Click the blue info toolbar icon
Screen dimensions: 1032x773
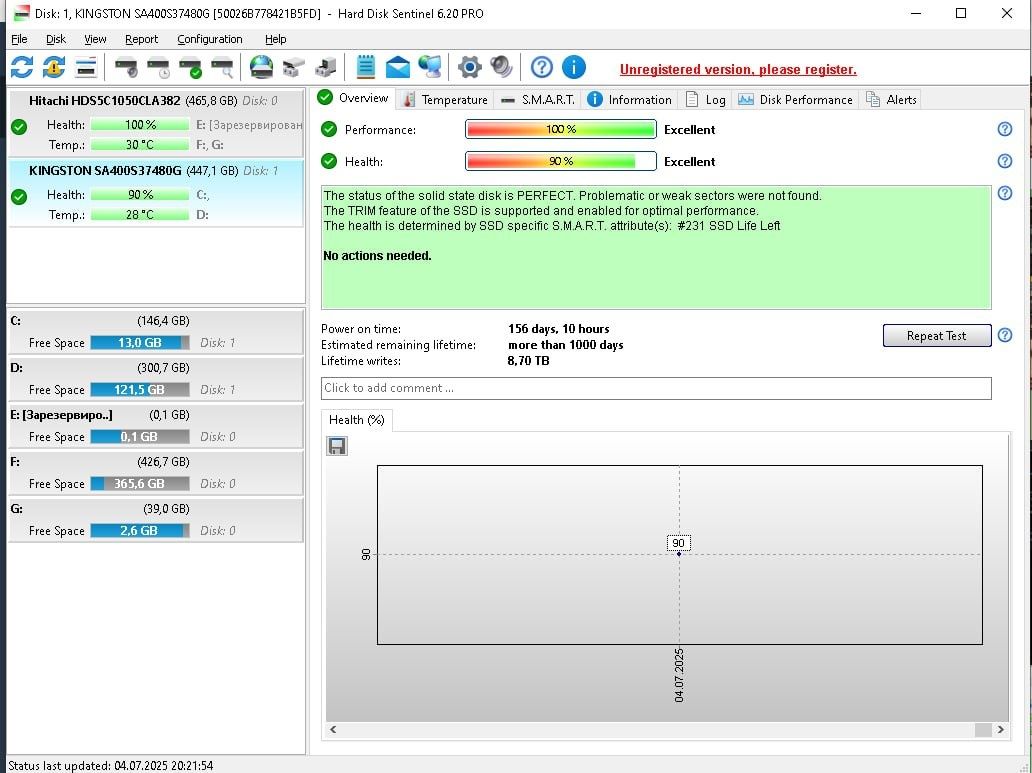(573, 67)
